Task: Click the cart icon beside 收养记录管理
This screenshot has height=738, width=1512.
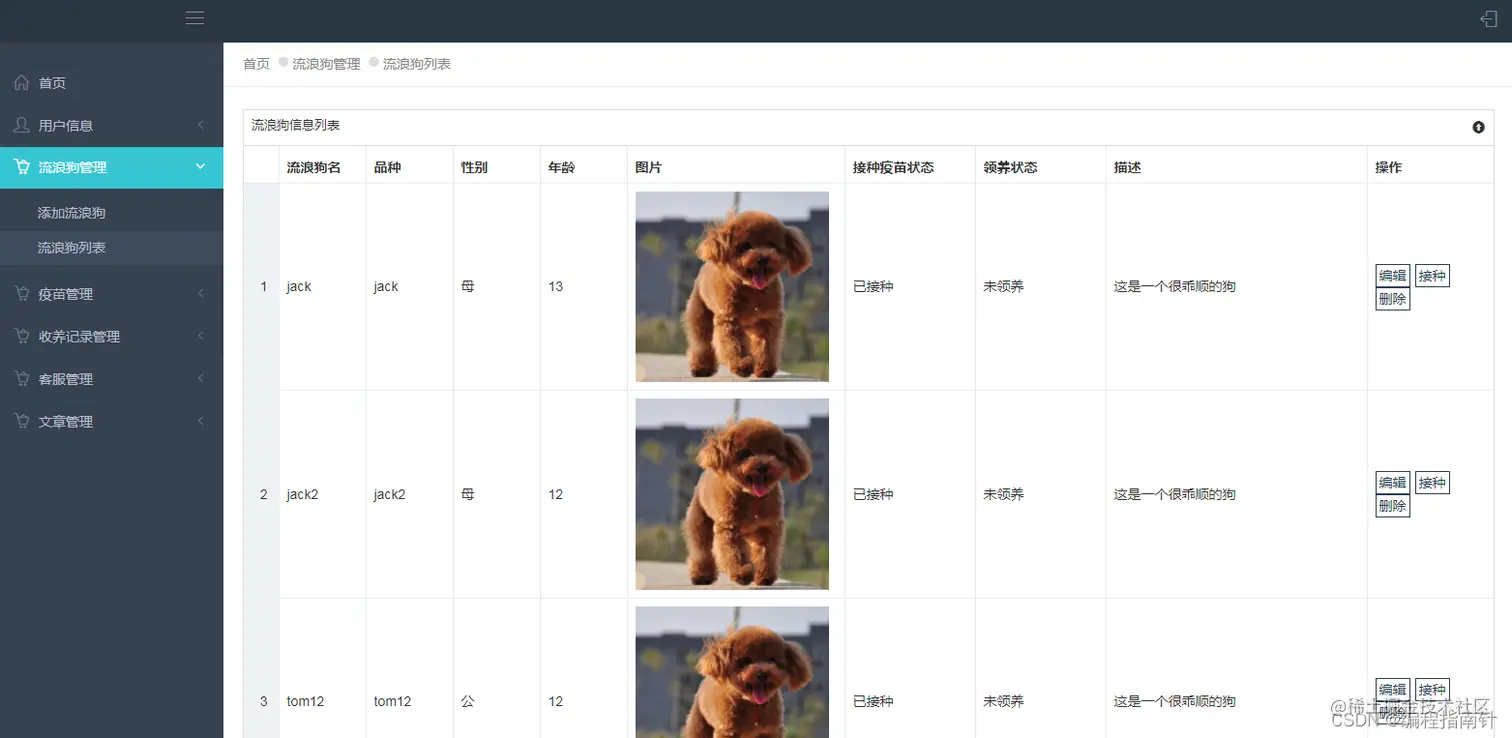Action: (x=22, y=336)
